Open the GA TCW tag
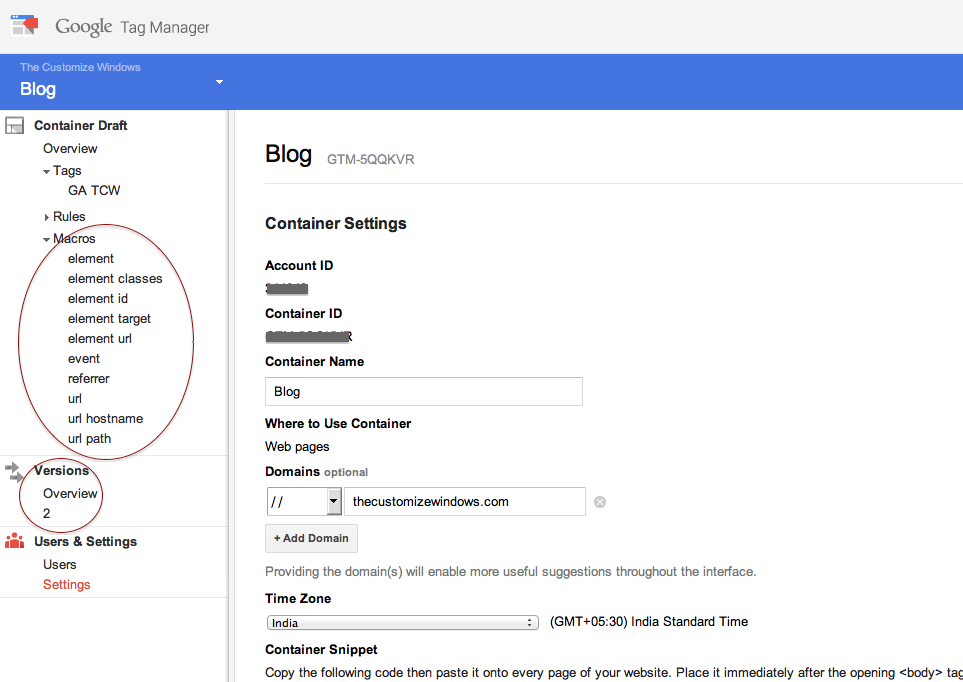The height and width of the screenshot is (682, 963). click(x=94, y=190)
